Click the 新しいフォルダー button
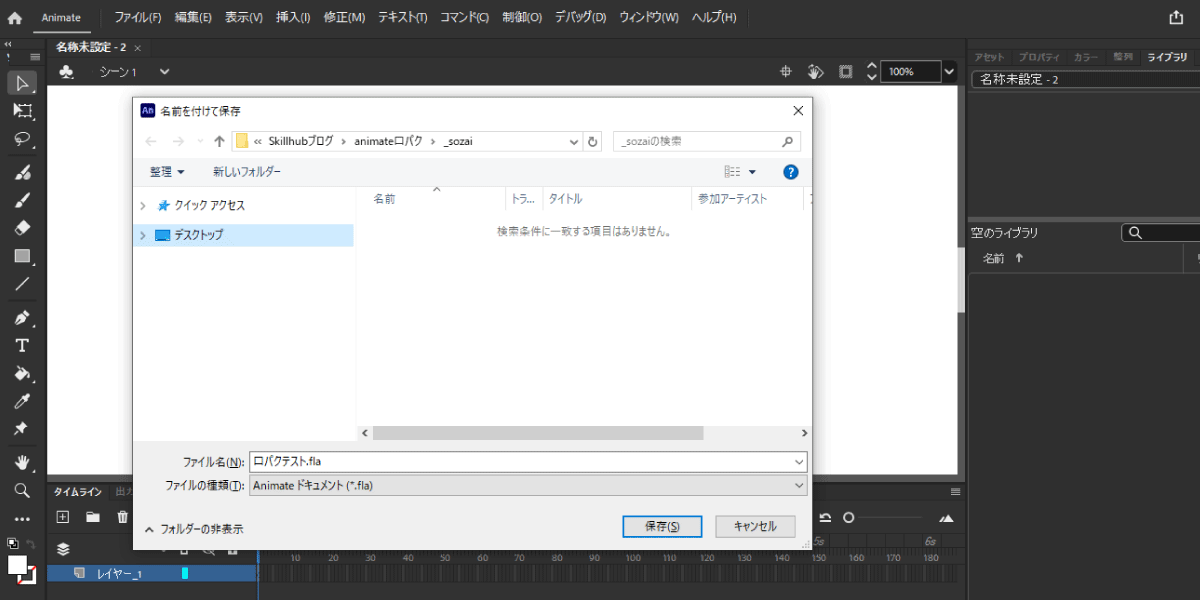1200x600 pixels. coord(247,172)
